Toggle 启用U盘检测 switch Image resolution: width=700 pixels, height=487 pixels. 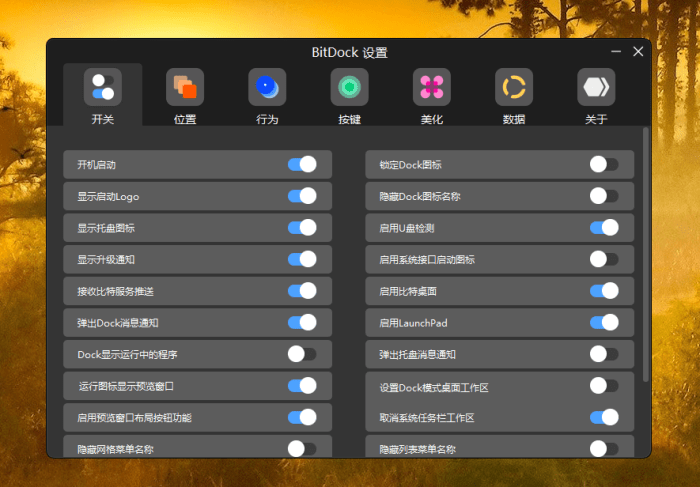pos(604,228)
